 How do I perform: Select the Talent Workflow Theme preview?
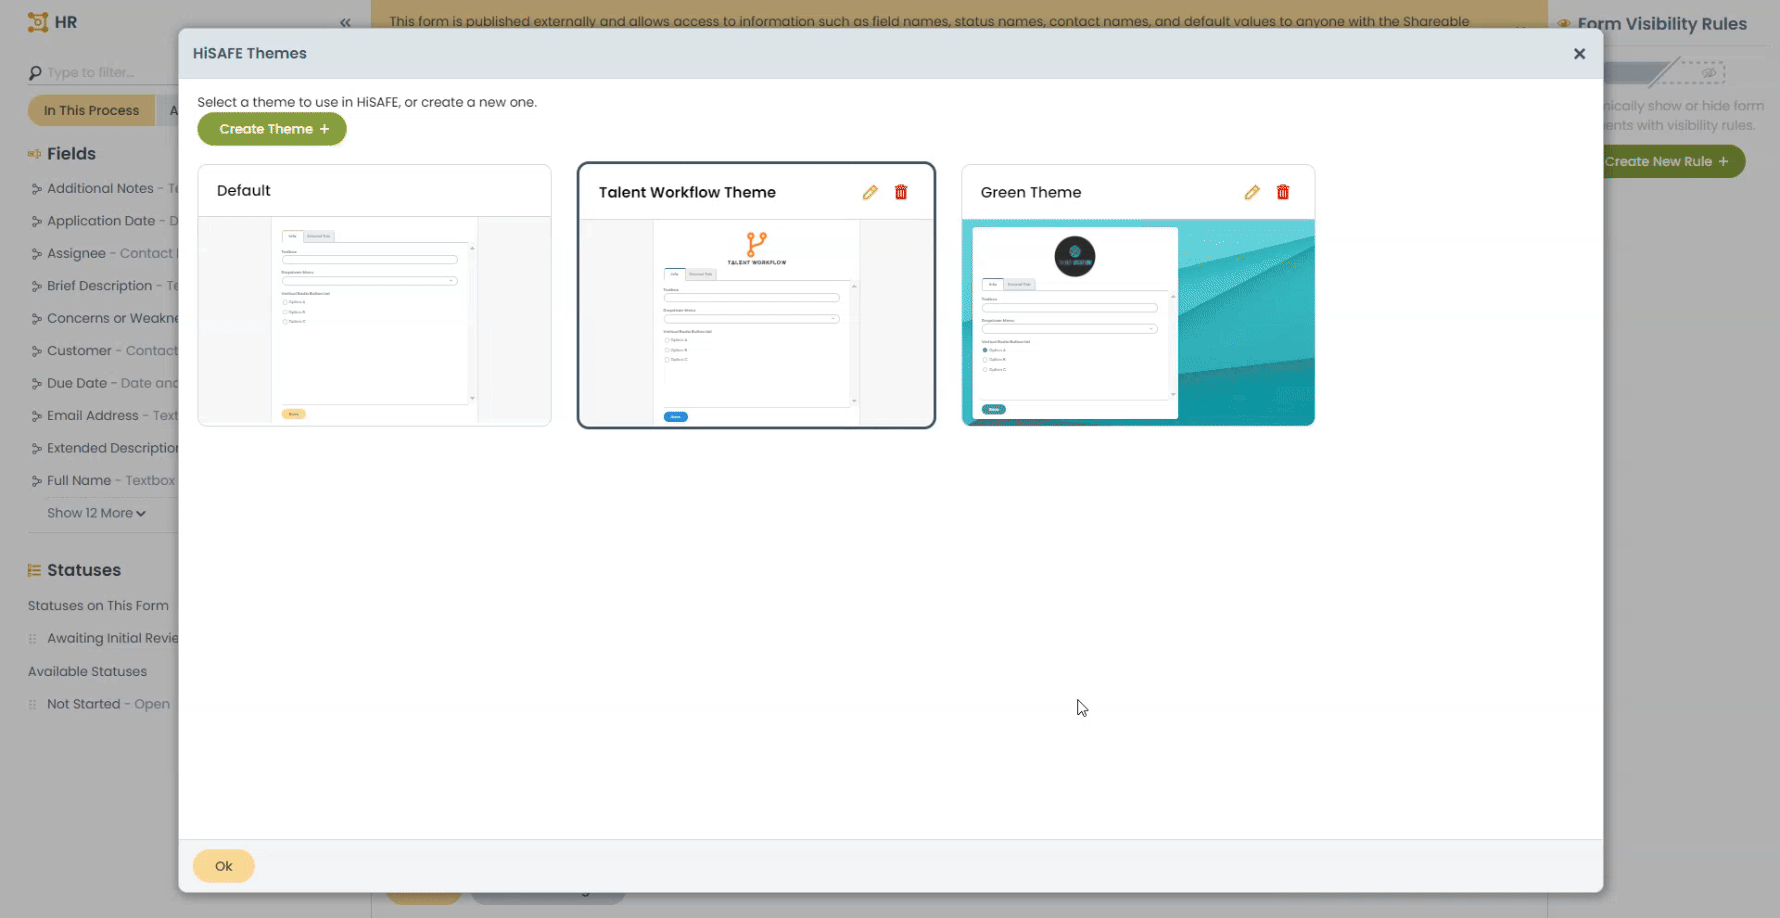(756, 322)
